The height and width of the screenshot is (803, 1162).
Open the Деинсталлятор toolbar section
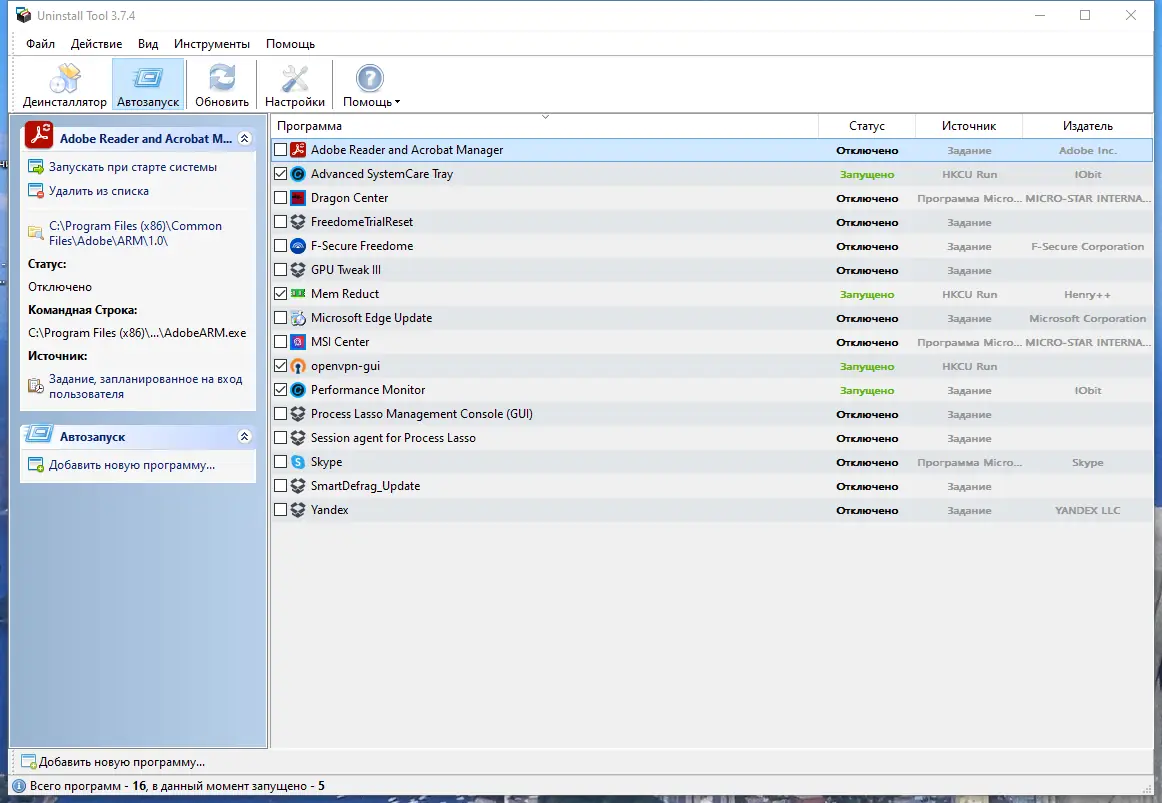(x=64, y=85)
